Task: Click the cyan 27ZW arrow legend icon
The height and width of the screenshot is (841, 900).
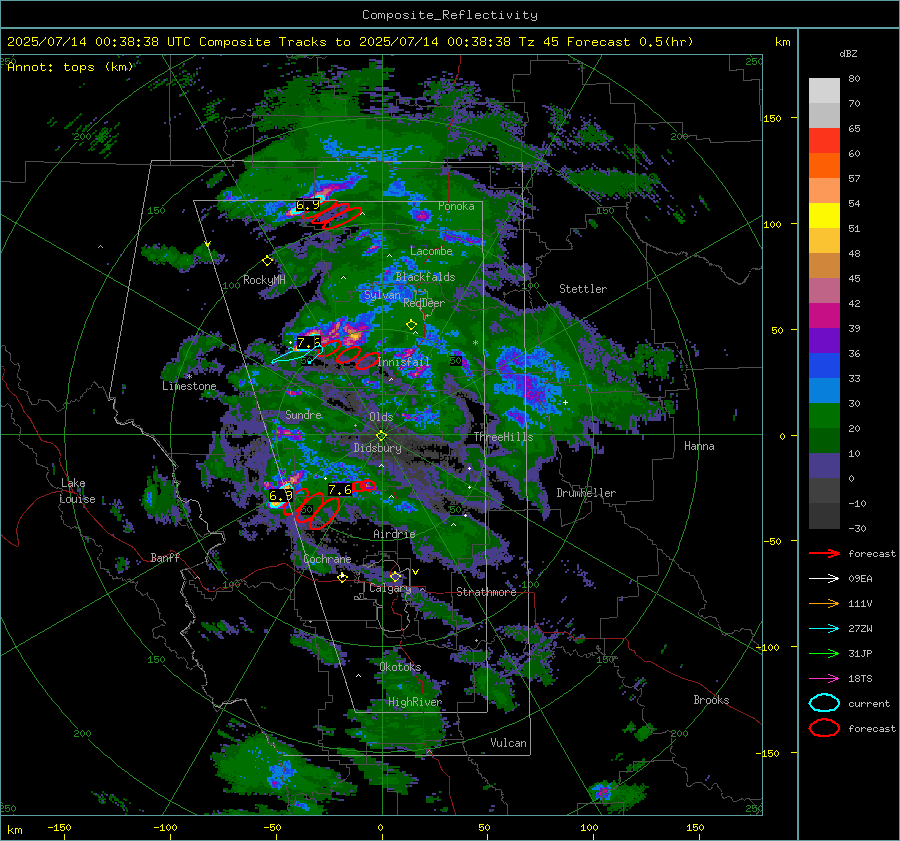Action: pos(824,629)
